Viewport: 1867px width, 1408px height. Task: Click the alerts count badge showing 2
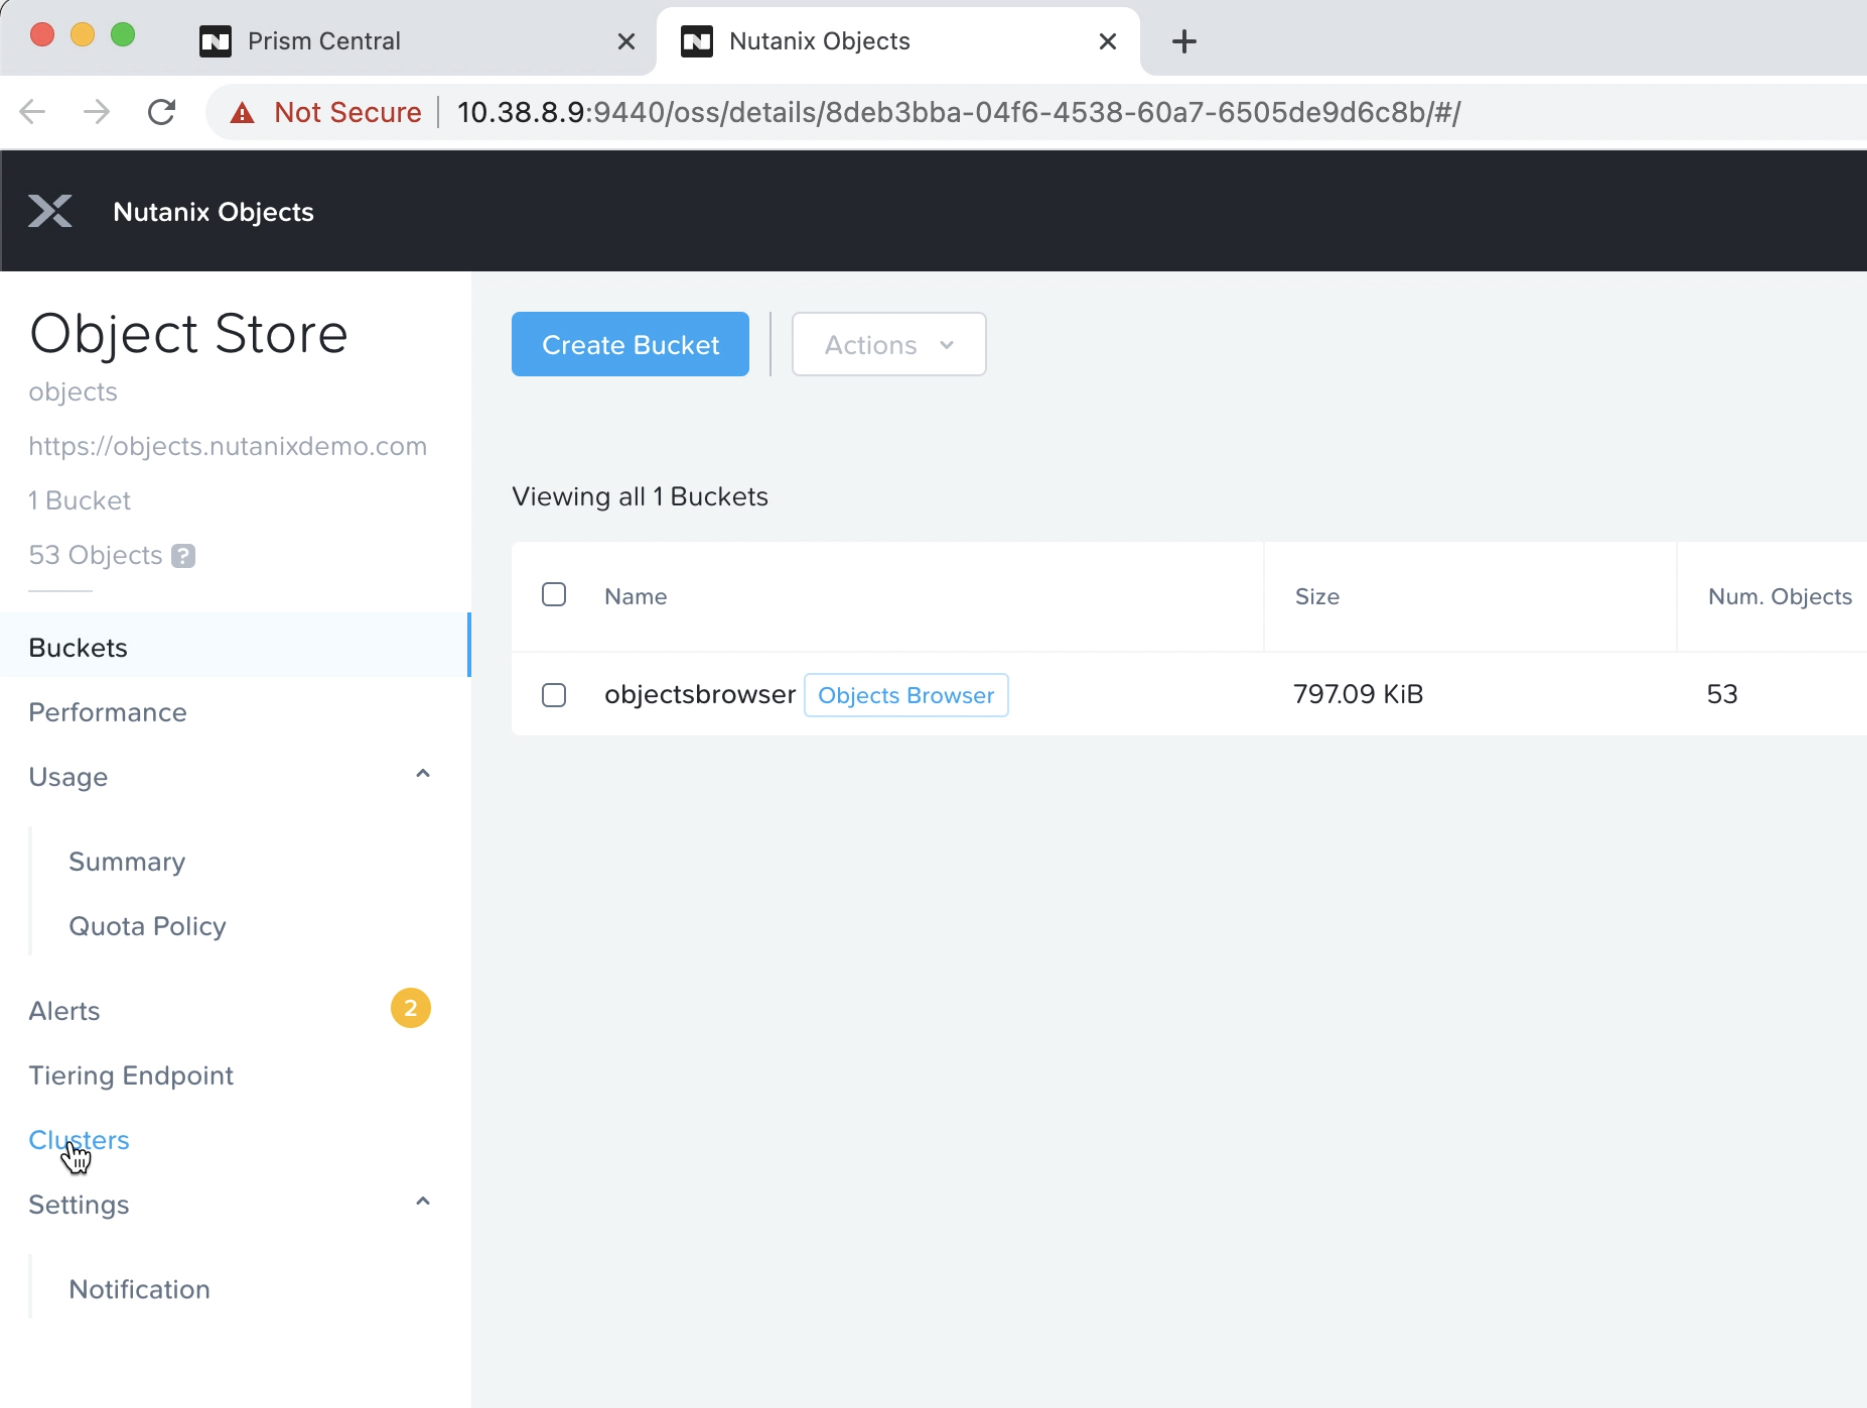click(410, 1008)
